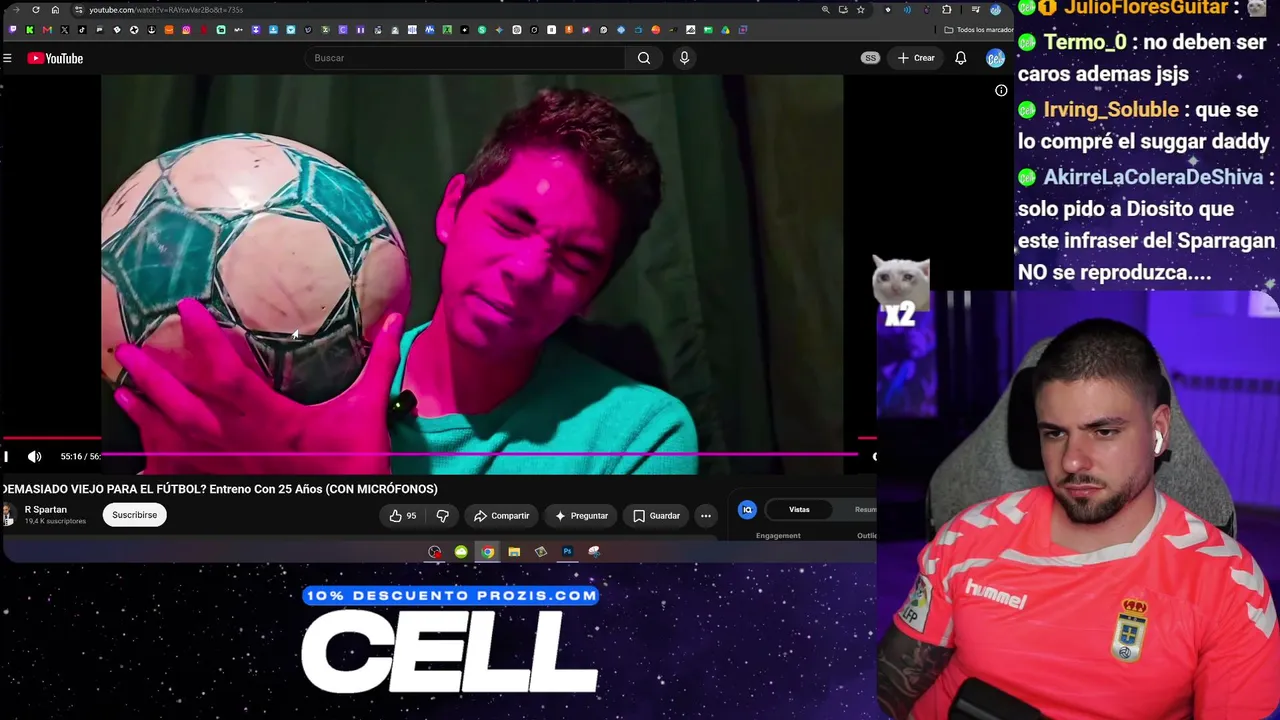Submit search with the magnifier button
This screenshot has height=720, width=1280.
pyautogui.click(x=644, y=58)
